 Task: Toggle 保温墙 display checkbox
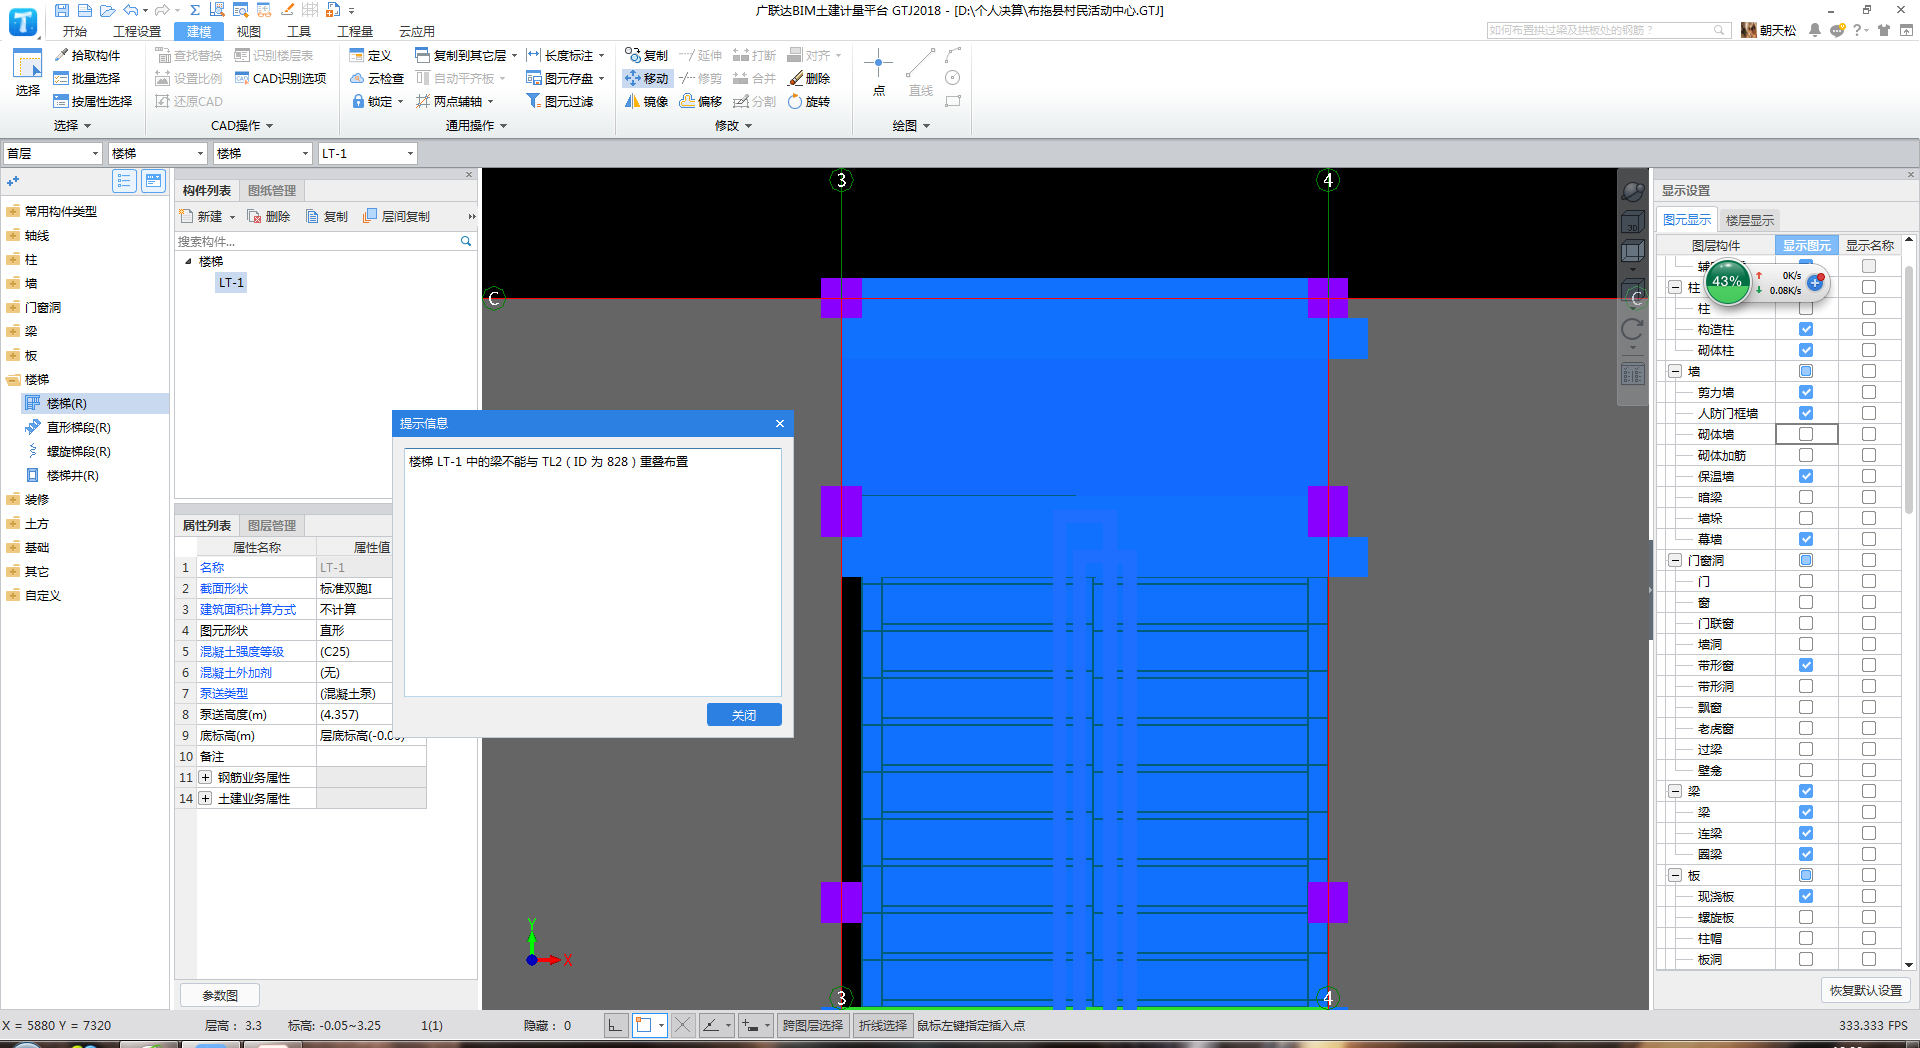point(1806,476)
